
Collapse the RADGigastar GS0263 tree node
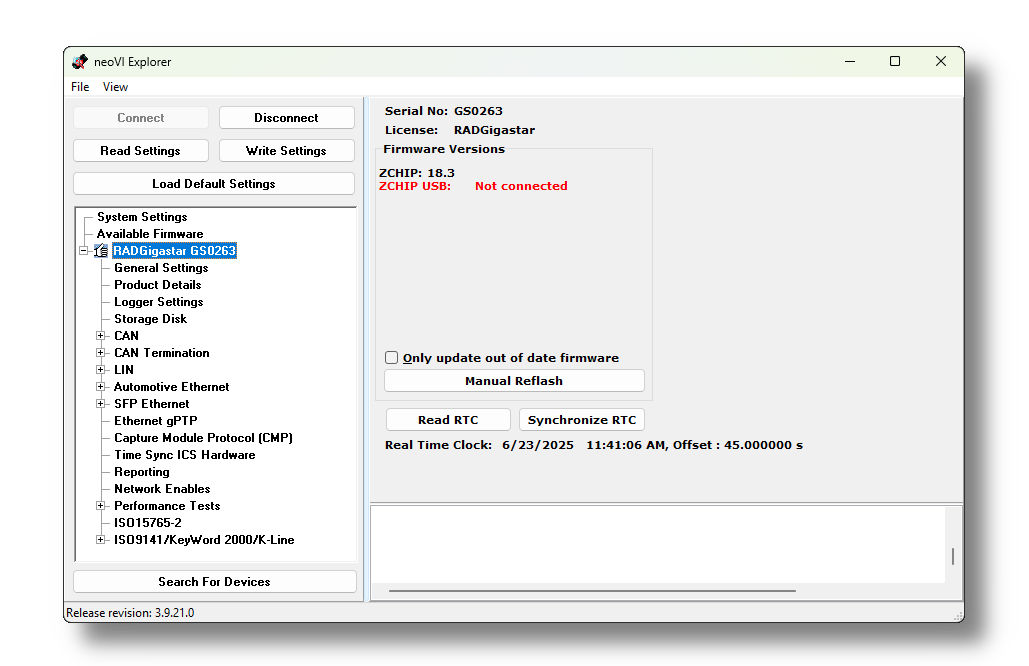click(83, 251)
